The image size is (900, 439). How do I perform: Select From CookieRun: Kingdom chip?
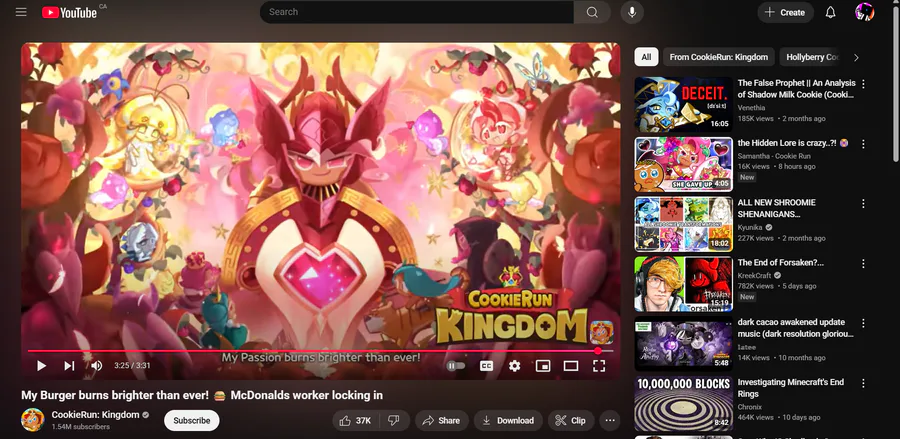coord(719,57)
